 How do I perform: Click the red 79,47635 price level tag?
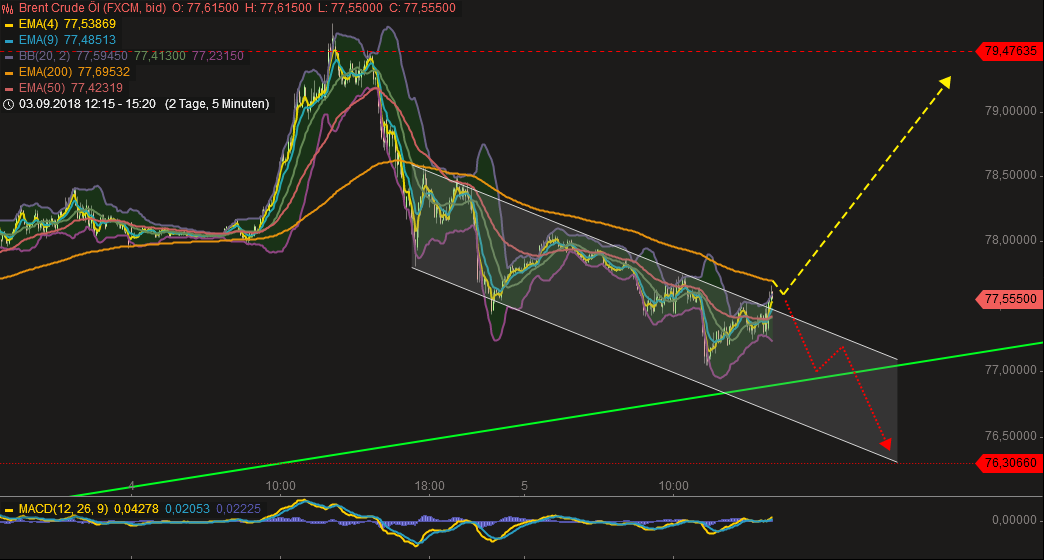point(1007,51)
